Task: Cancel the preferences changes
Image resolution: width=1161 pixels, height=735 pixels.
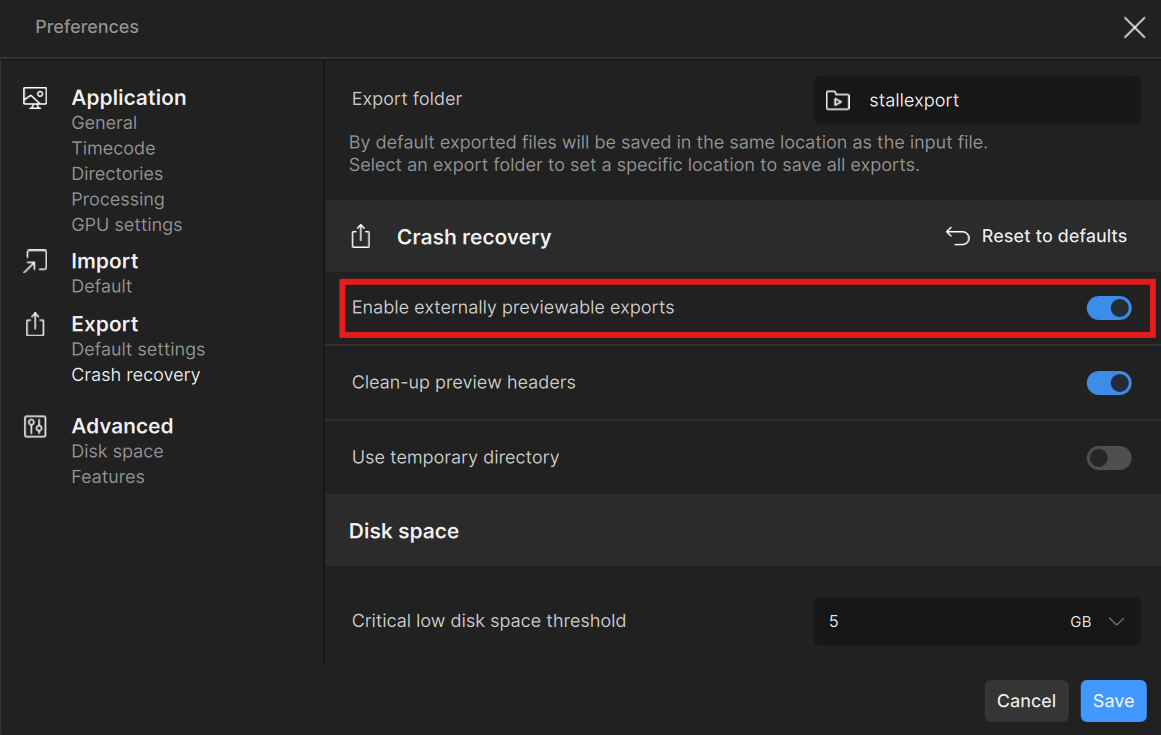Action: click(1026, 701)
